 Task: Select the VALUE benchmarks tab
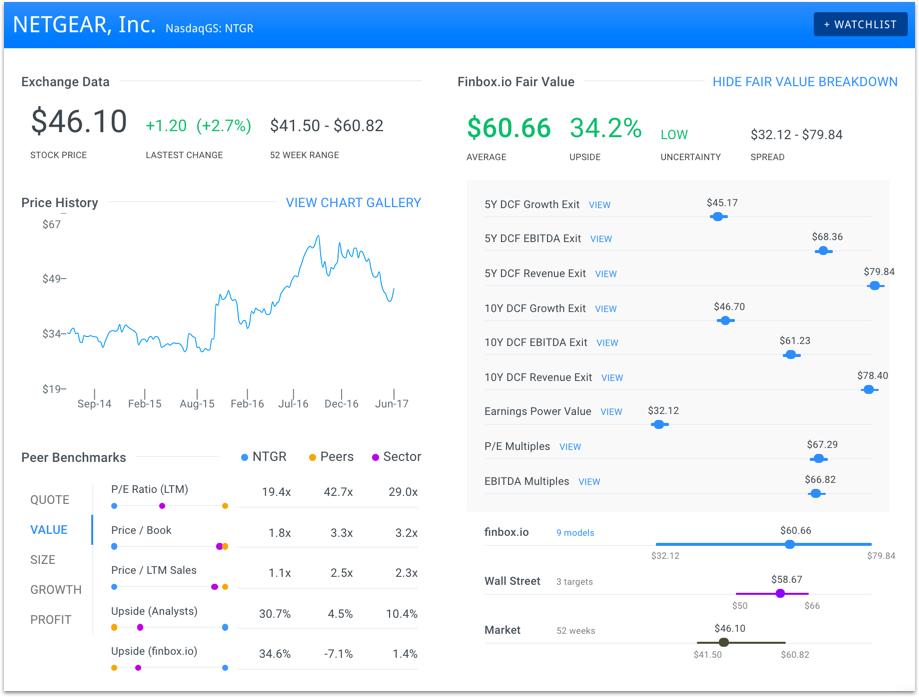(x=49, y=530)
